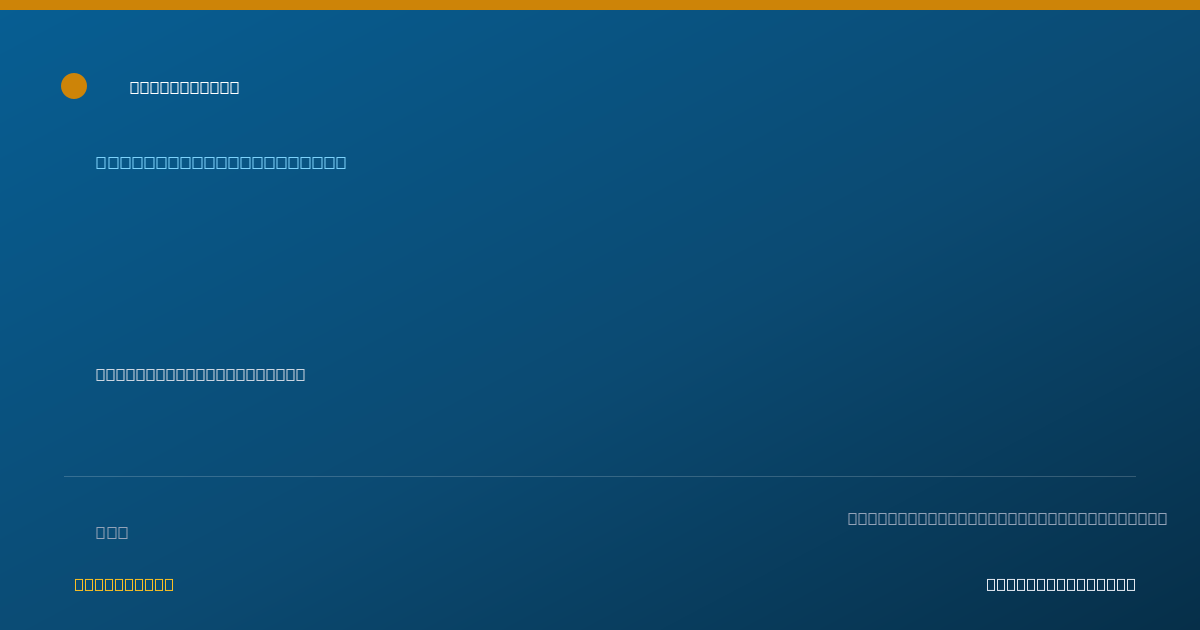Click the last character of the light blue headline
This screenshot has height=630, width=1200.
coord(340,163)
